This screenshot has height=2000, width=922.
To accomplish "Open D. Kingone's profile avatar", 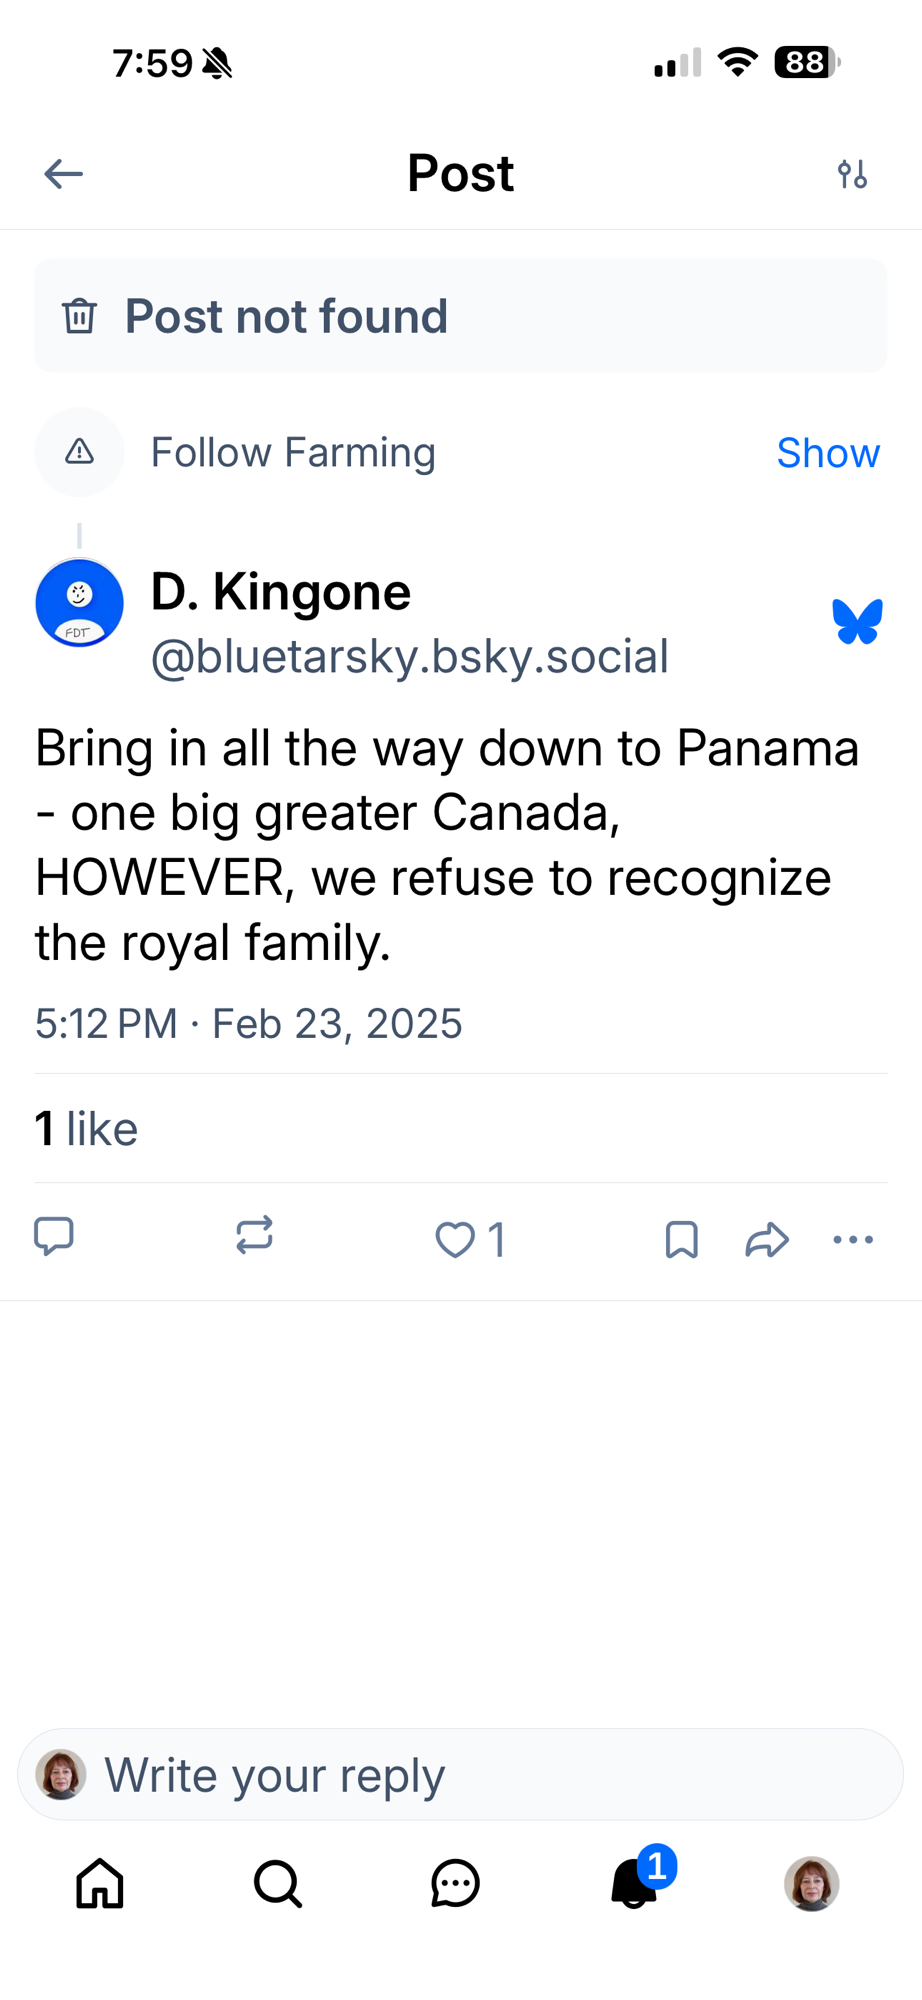I will (x=80, y=603).
